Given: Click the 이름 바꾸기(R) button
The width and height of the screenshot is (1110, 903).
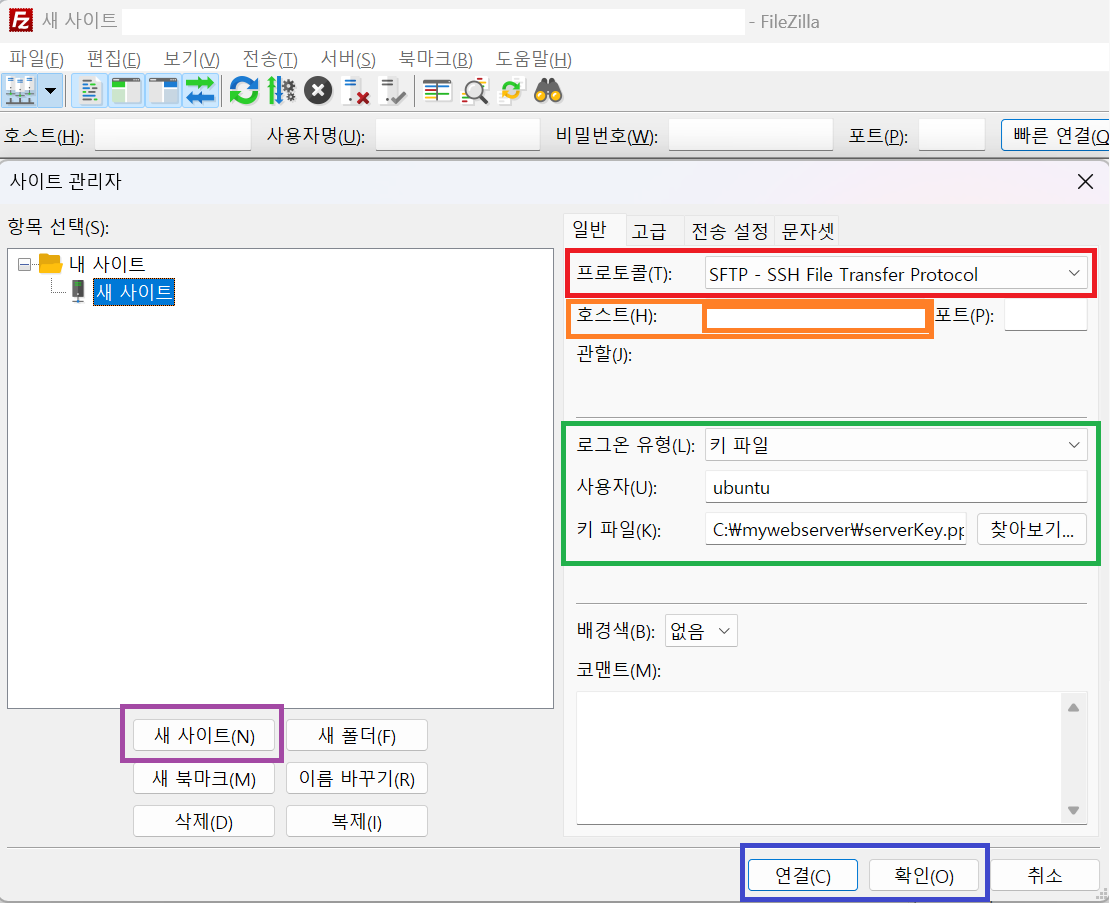Looking at the screenshot, I should pyautogui.click(x=357, y=778).
